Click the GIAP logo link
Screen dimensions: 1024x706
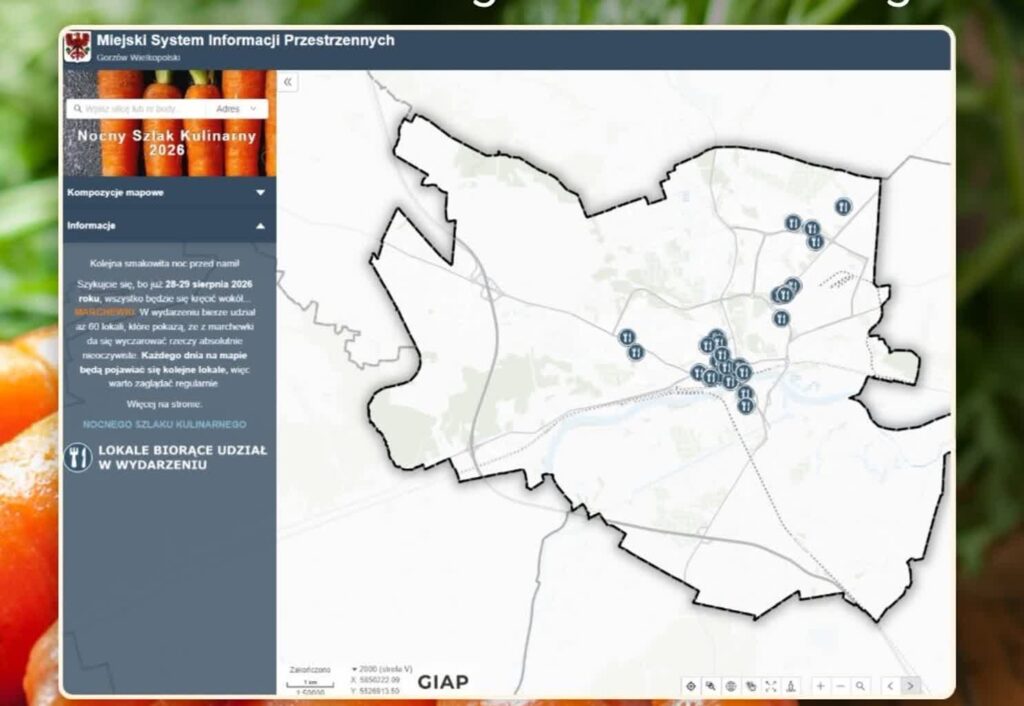(x=443, y=682)
